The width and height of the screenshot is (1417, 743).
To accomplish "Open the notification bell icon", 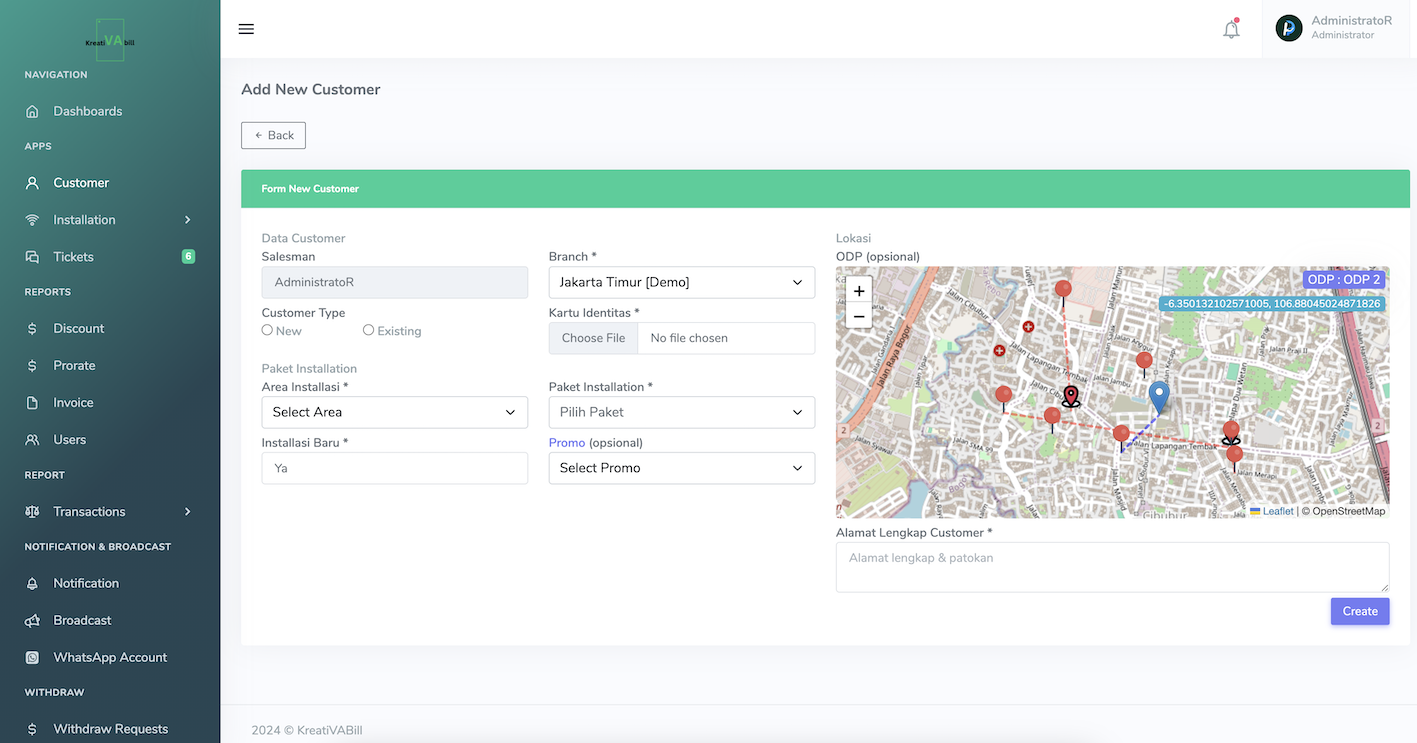I will [x=1231, y=29].
